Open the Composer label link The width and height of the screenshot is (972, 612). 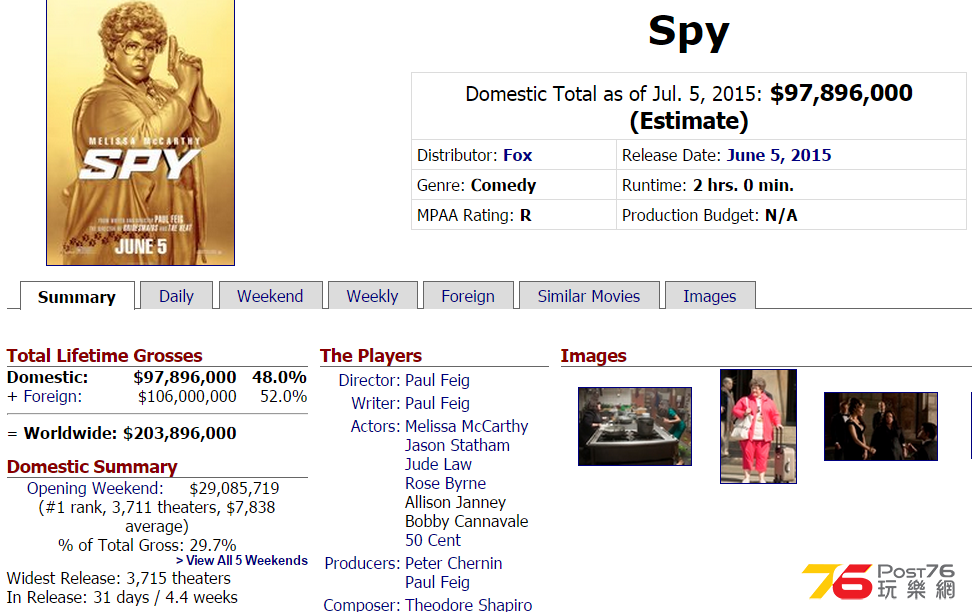(x=362, y=605)
